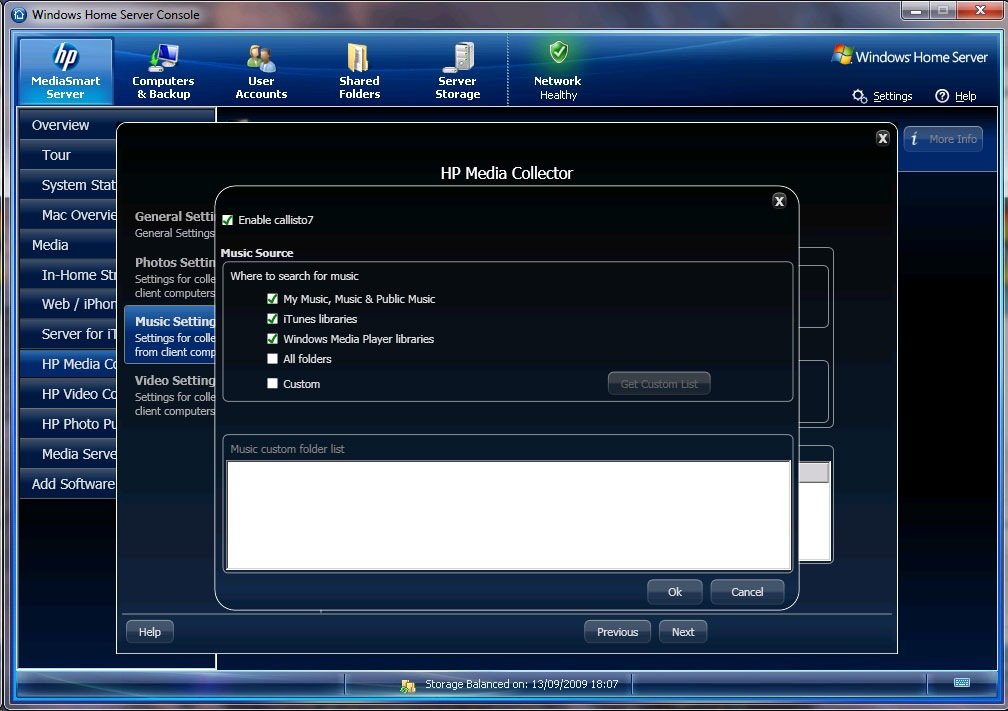The height and width of the screenshot is (711, 1008).
Task: Cancel the music source dialog
Action: point(747,592)
